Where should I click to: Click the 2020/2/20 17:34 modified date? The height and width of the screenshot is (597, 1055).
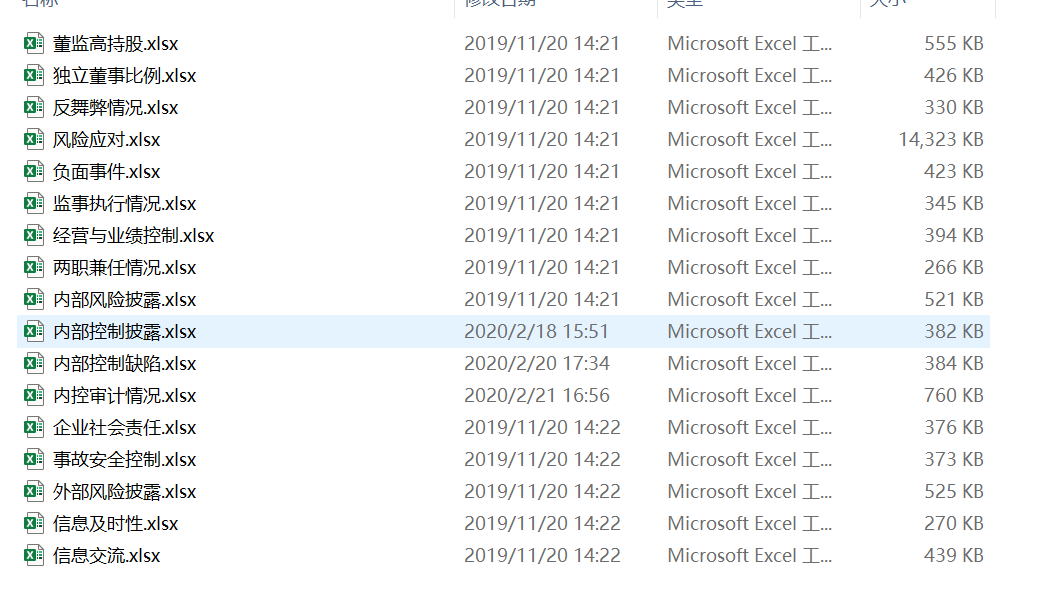click(x=536, y=363)
